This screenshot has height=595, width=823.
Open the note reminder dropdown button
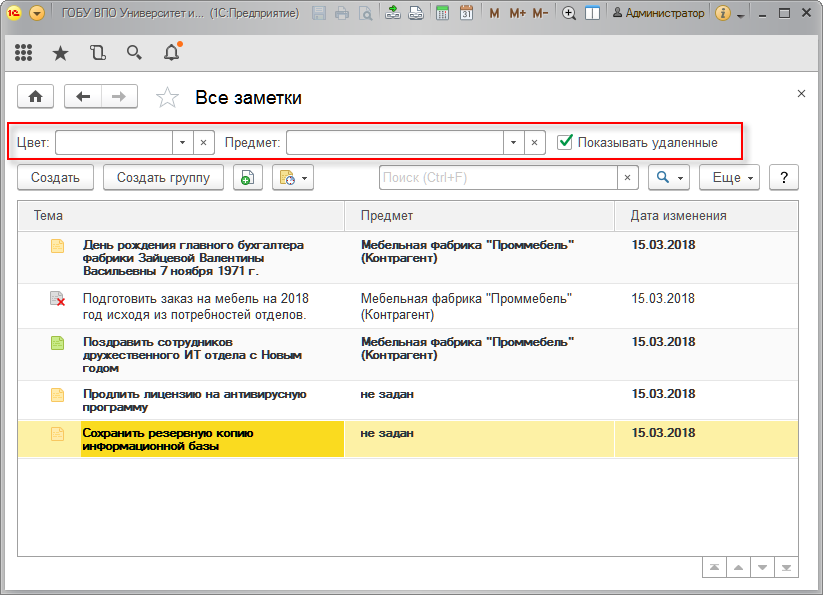(x=293, y=177)
